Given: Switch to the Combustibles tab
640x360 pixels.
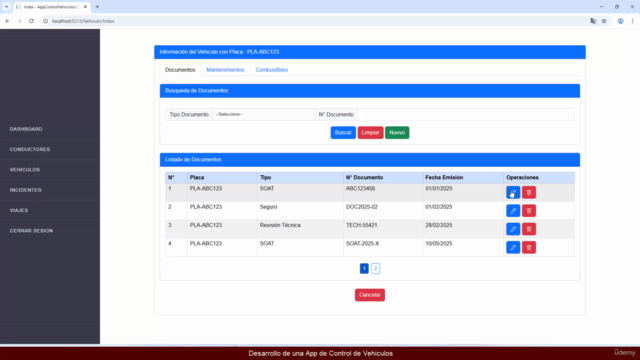Looking at the screenshot, I should coord(272,70).
